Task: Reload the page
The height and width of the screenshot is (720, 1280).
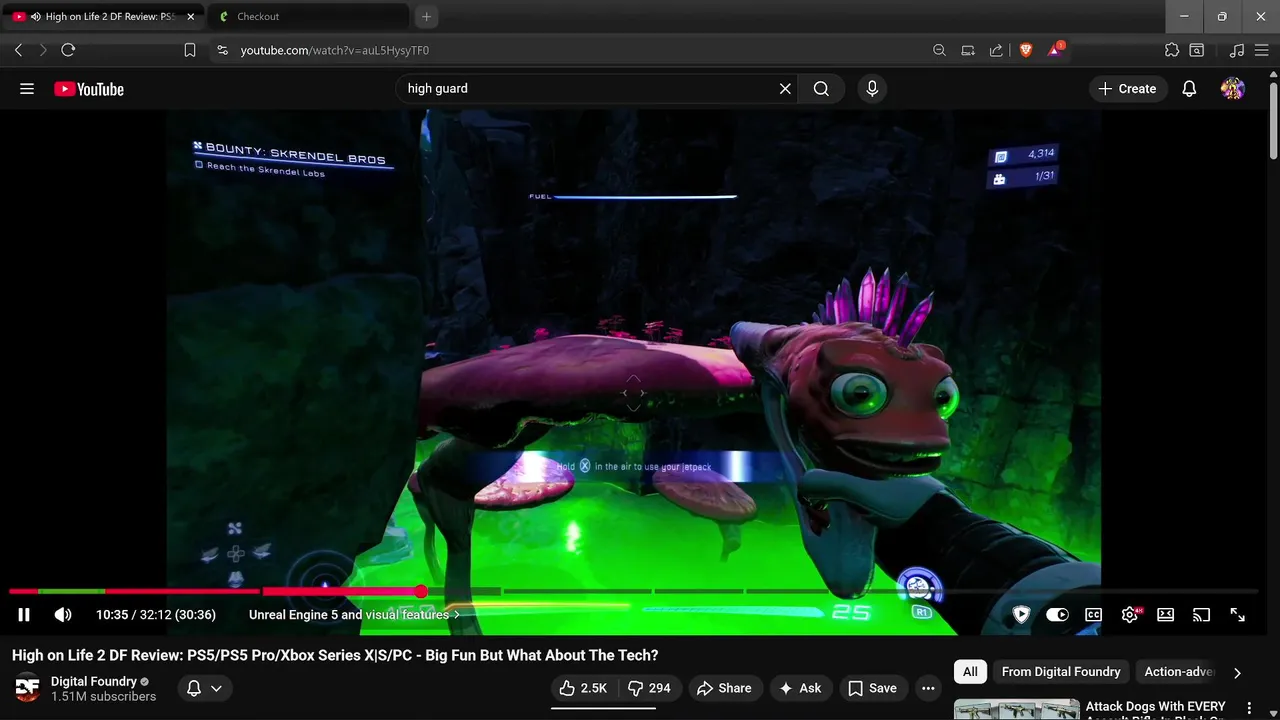Action: [x=68, y=50]
